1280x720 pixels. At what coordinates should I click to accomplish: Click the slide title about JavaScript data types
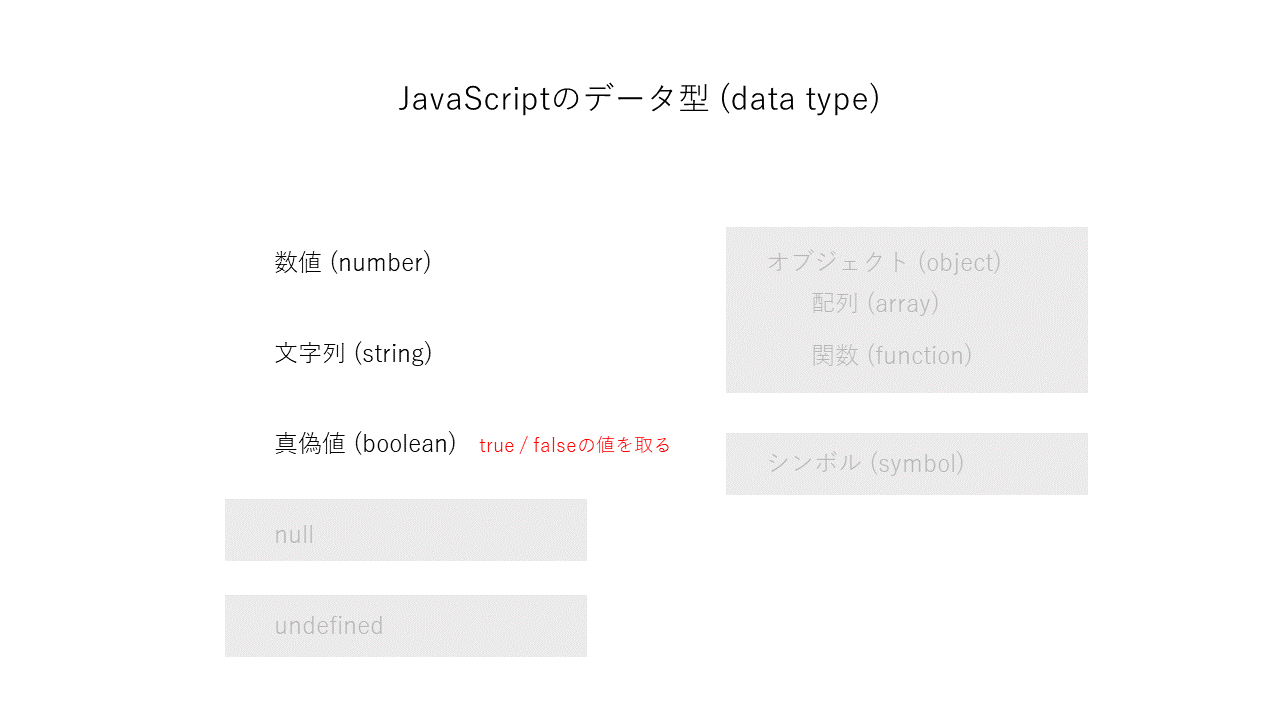[639, 99]
